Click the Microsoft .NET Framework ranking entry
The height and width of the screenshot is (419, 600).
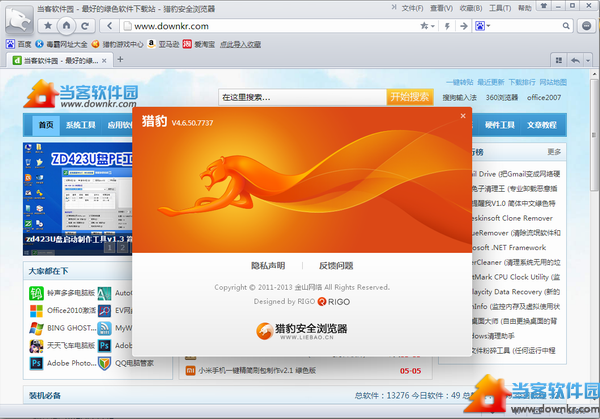coord(509,248)
